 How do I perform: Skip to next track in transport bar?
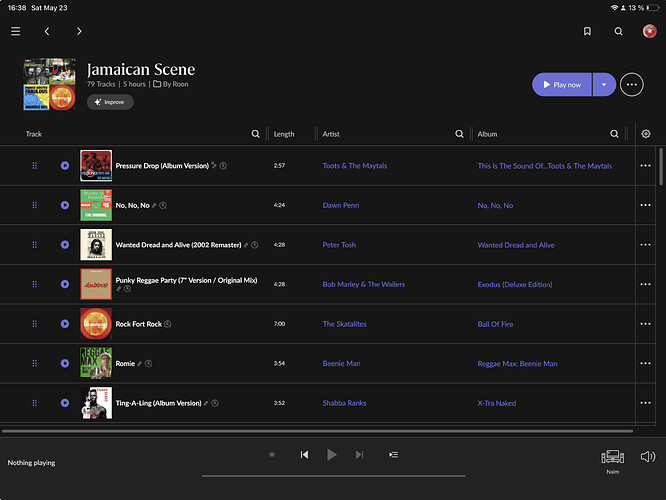pyautogui.click(x=359, y=455)
